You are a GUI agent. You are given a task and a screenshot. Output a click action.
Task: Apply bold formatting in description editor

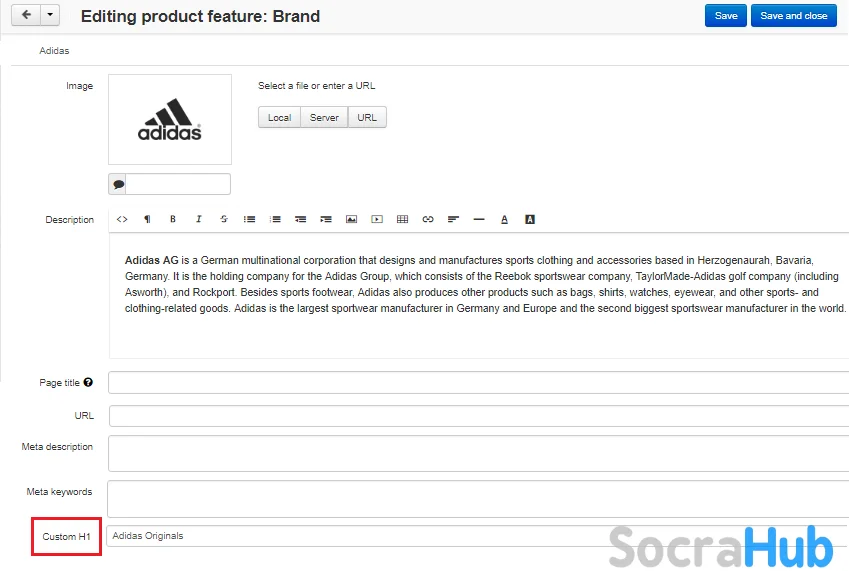click(173, 219)
